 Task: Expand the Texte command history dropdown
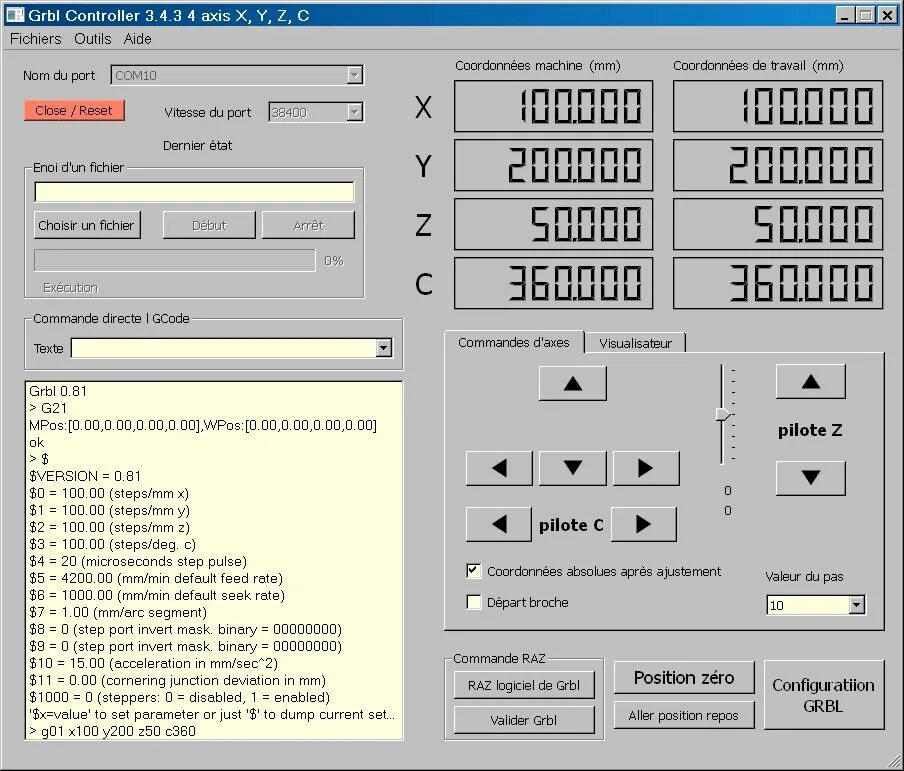tap(383, 348)
